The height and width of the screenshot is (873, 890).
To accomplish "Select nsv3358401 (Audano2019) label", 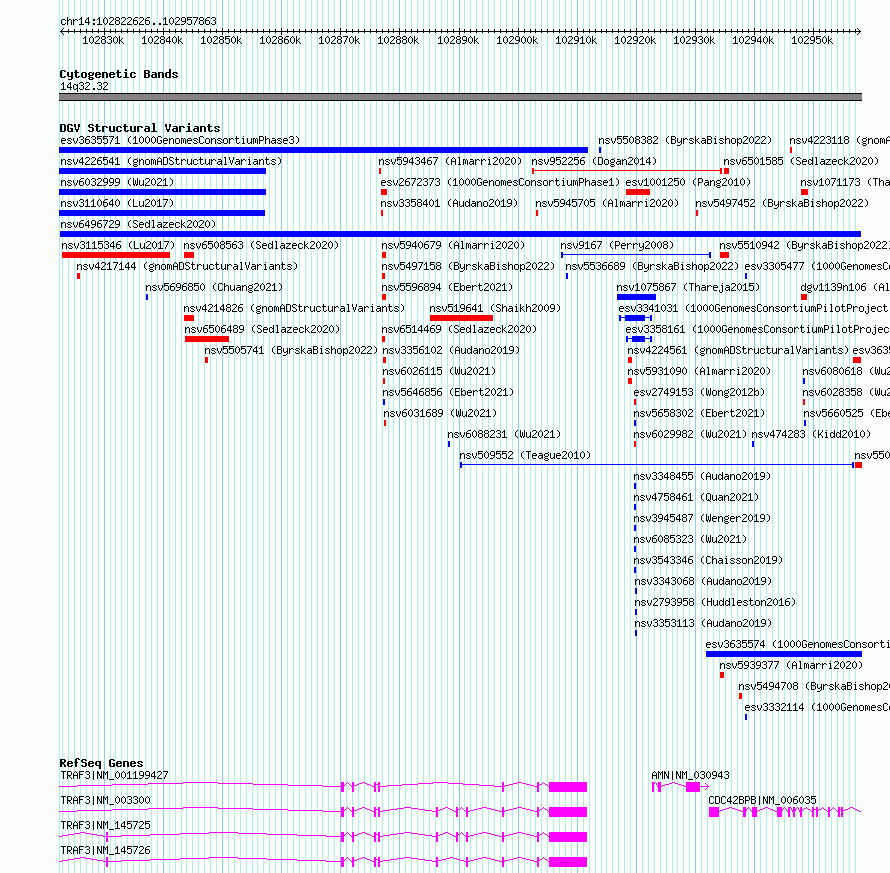I will click(x=449, y=203).
